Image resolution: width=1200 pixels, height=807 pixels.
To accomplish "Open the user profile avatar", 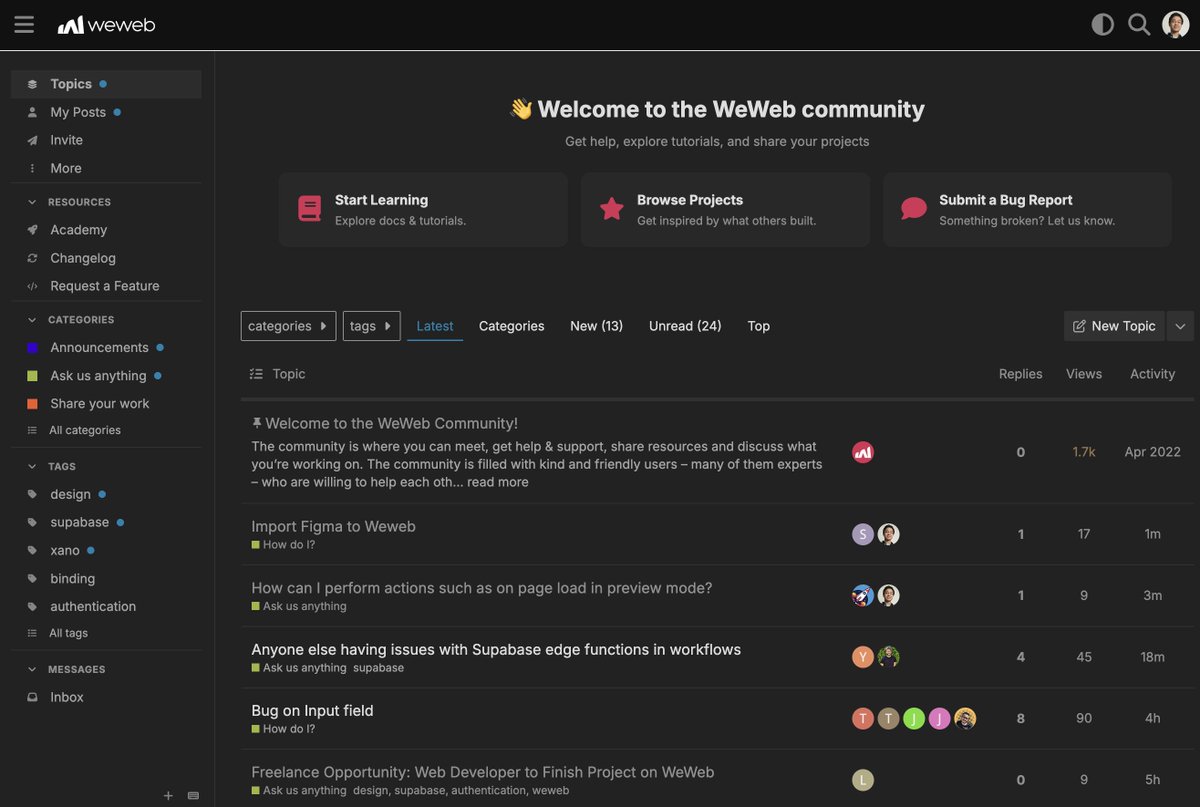I will 1176,25.
